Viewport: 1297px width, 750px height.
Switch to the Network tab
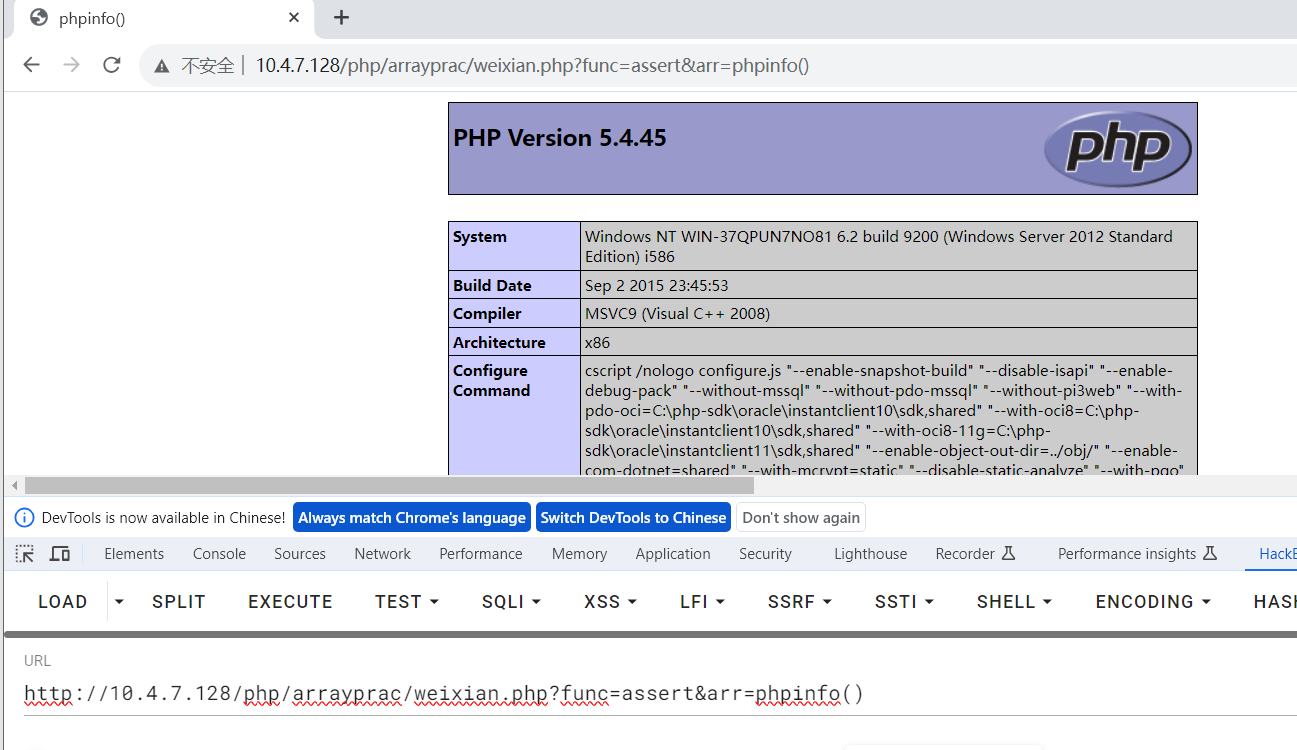click(382, 553)
